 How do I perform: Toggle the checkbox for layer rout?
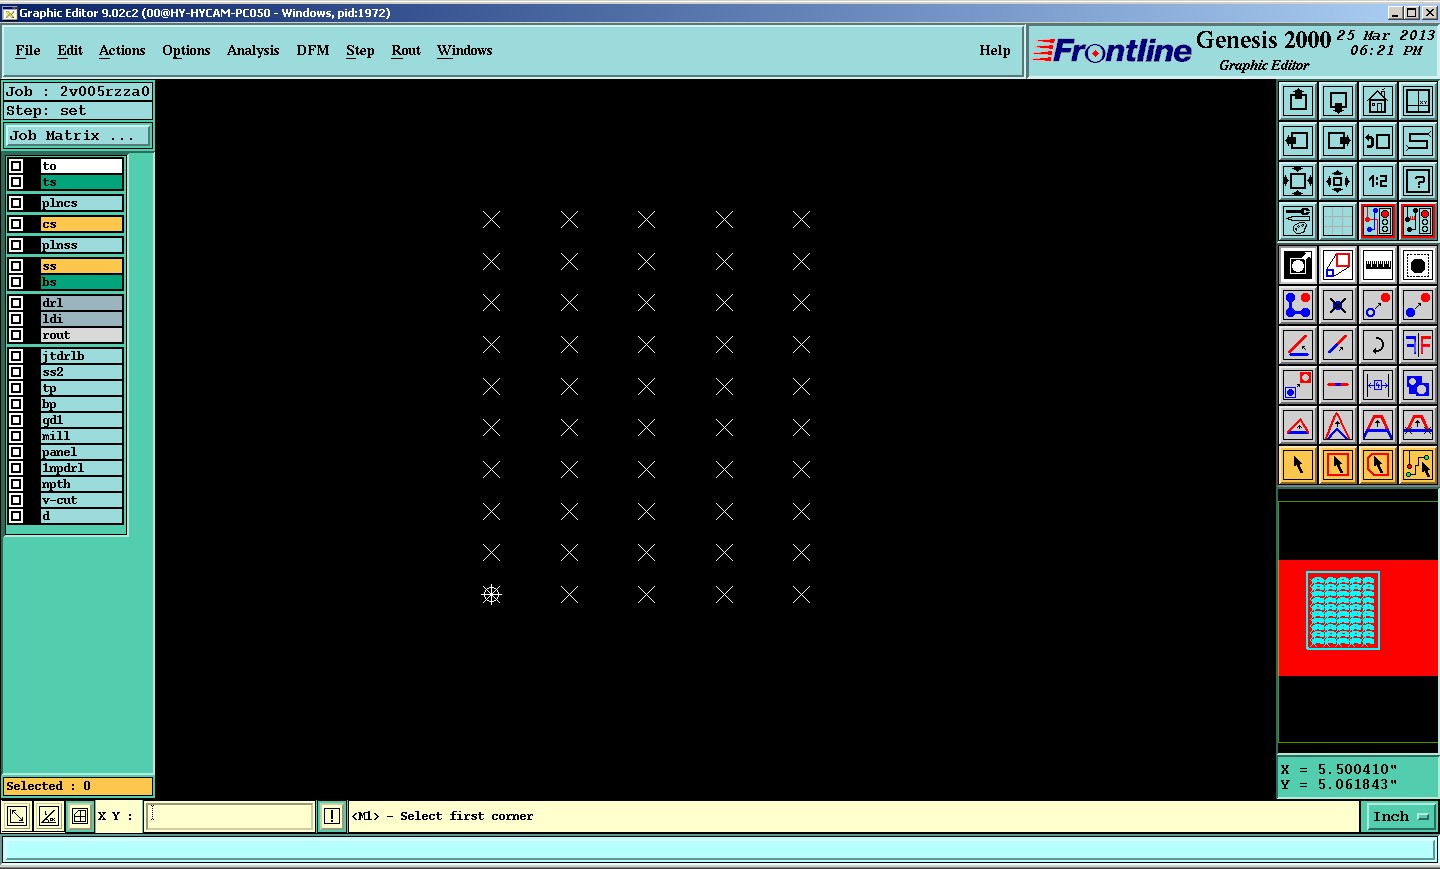[16, 335]
